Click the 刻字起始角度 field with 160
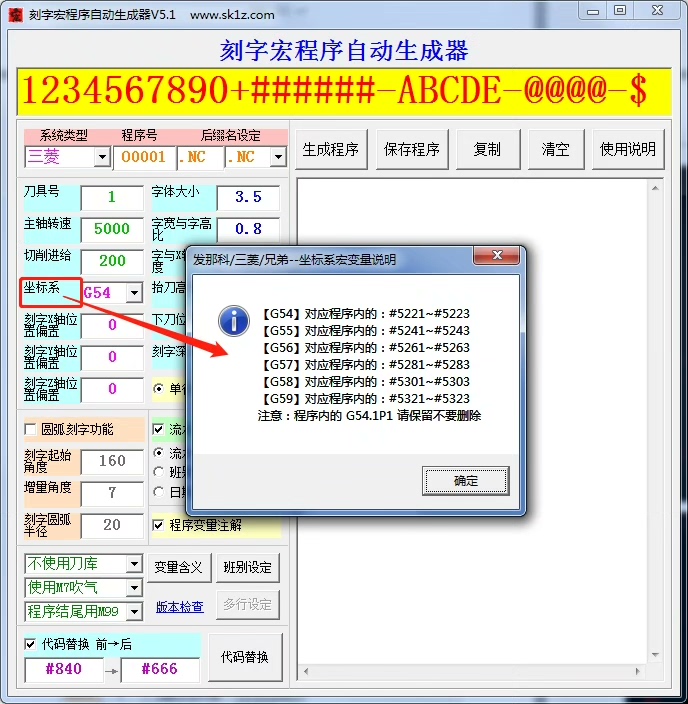Viewport: 688px width, 704px height. coord(112,461)
